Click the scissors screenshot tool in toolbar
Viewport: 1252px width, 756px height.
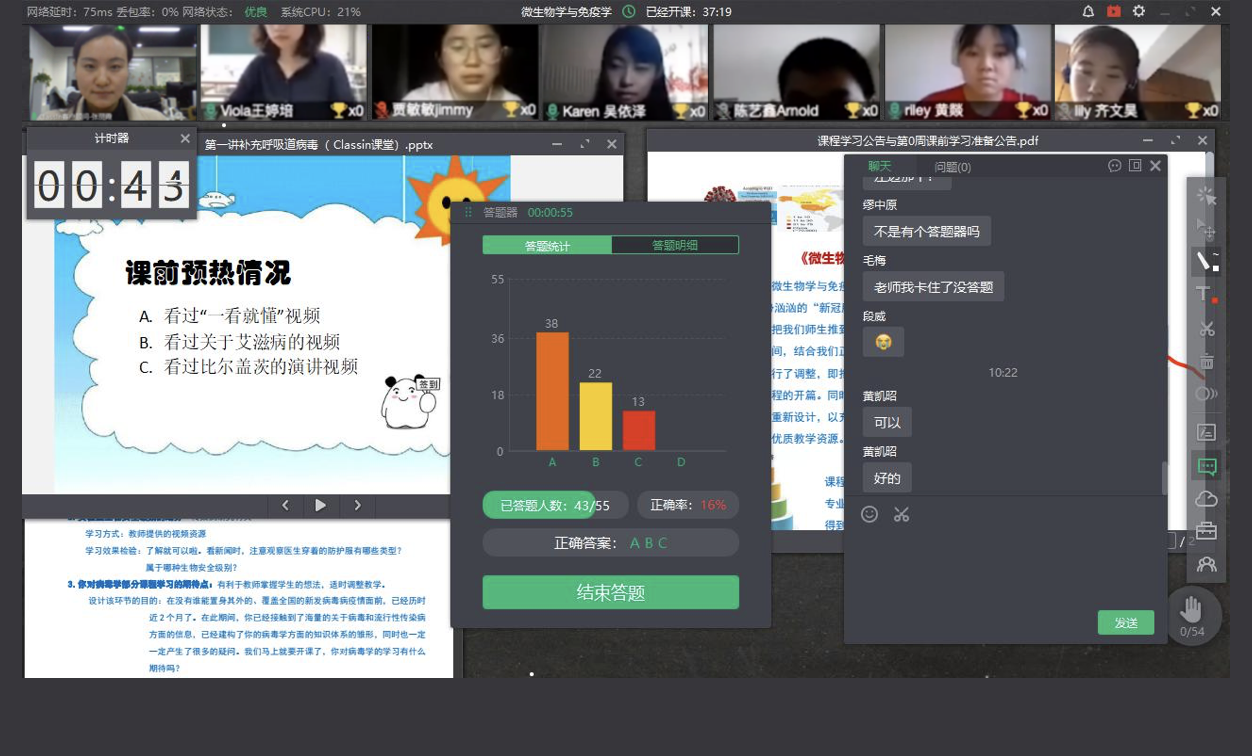tap(1207, 328)
